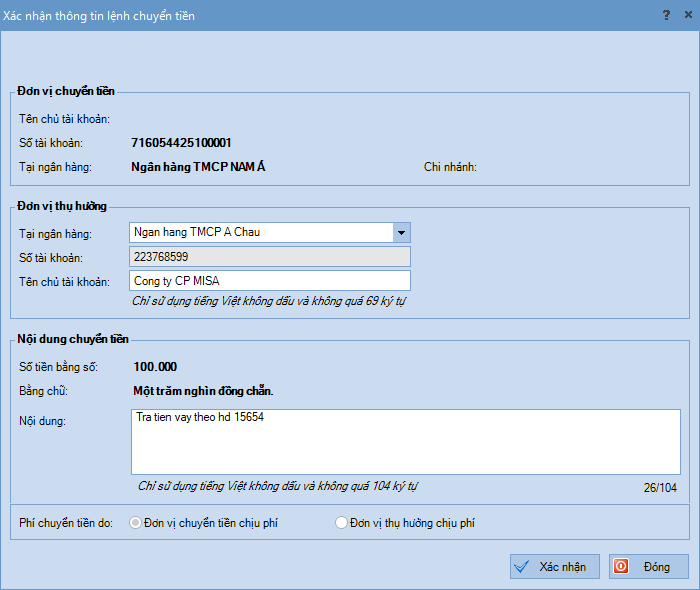700x590 pixels.
Task: Click the Ngan hang TMCP A Chau combo box
Action: click(270, 233)
